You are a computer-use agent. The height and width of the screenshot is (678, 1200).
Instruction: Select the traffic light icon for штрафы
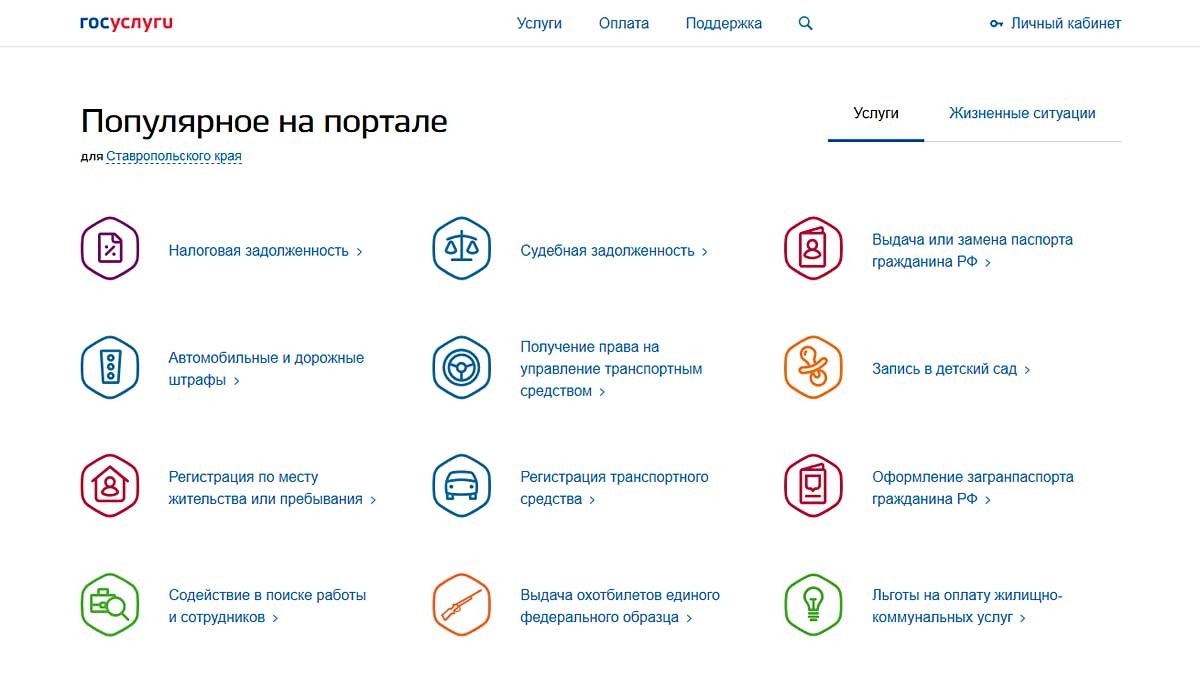pyautogui.click(x=110, y=367)
